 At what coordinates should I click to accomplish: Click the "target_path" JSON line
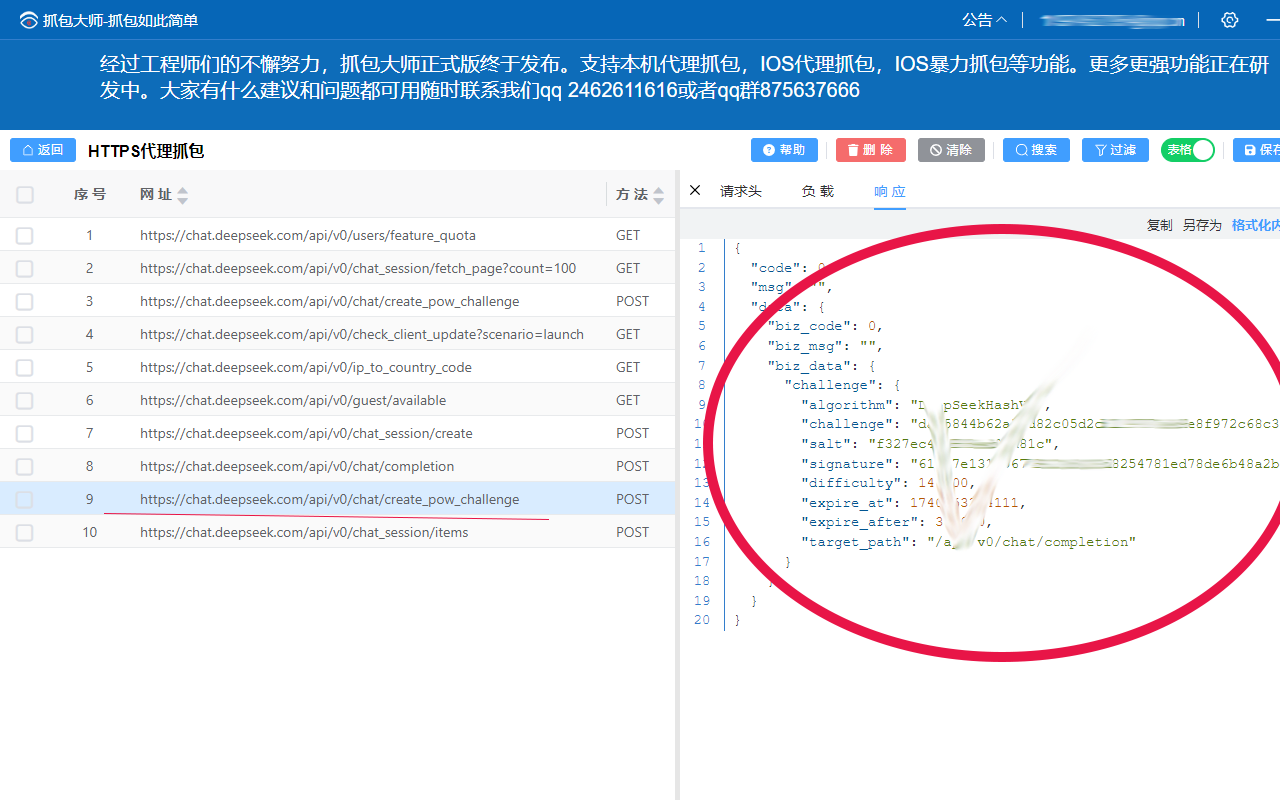(969, 542)
